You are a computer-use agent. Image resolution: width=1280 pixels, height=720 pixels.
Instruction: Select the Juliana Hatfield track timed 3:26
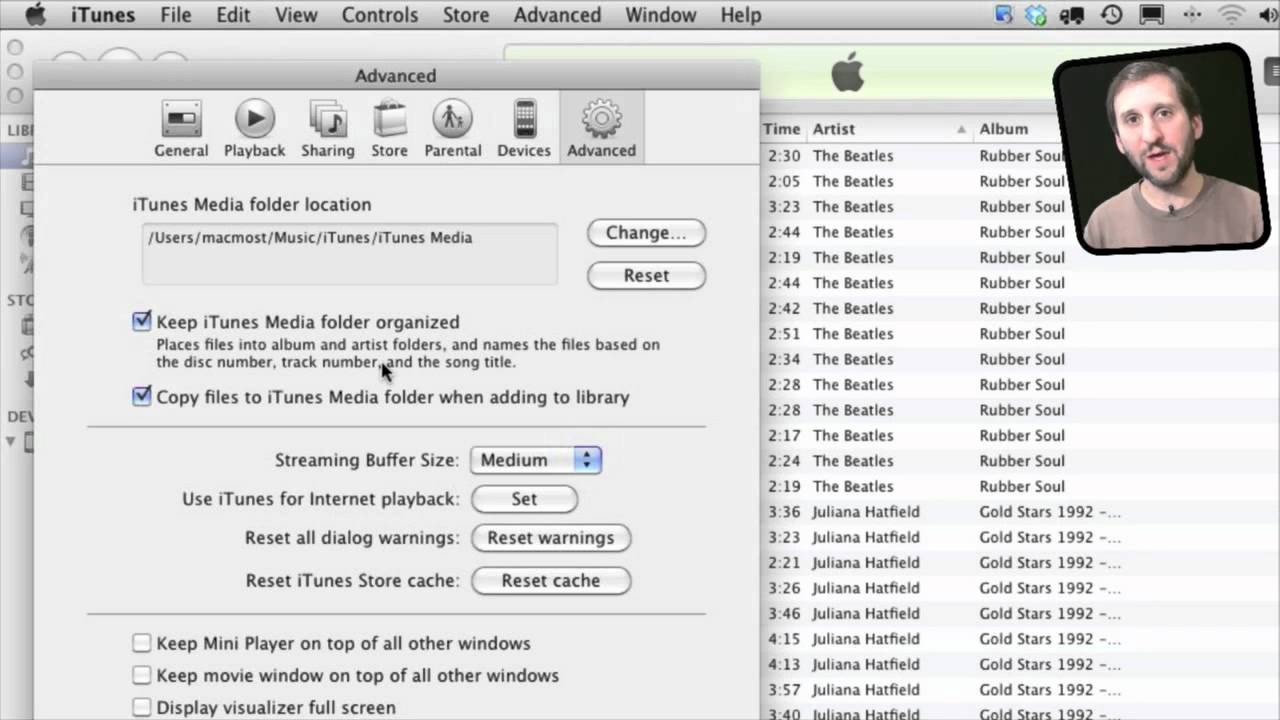pos(1020,587)
